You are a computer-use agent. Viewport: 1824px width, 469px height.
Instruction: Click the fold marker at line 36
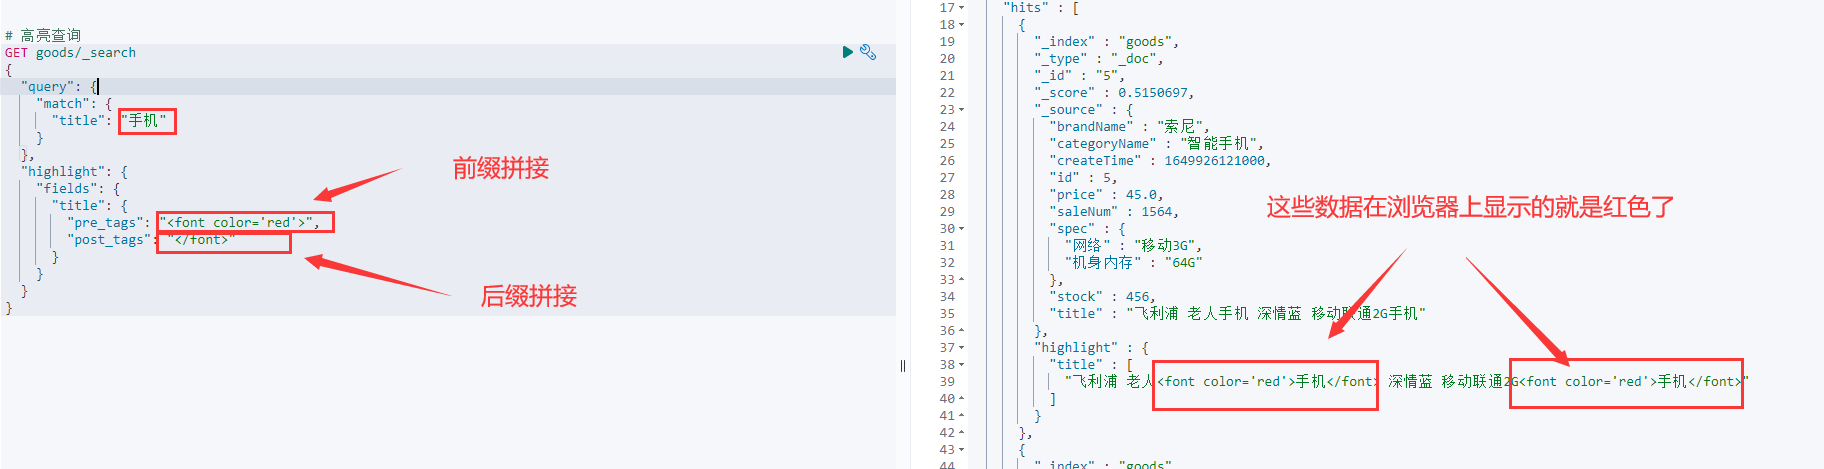962,331
